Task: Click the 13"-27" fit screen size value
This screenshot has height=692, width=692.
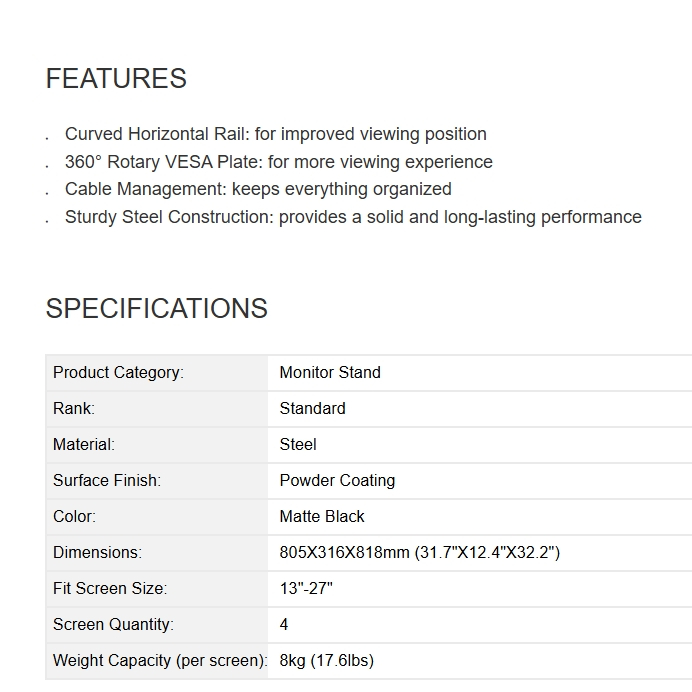Action: 306,588
